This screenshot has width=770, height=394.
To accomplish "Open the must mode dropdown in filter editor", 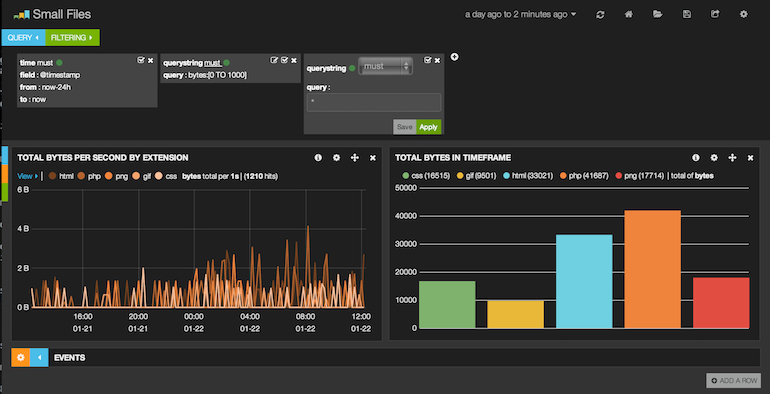I will point(385,66).
